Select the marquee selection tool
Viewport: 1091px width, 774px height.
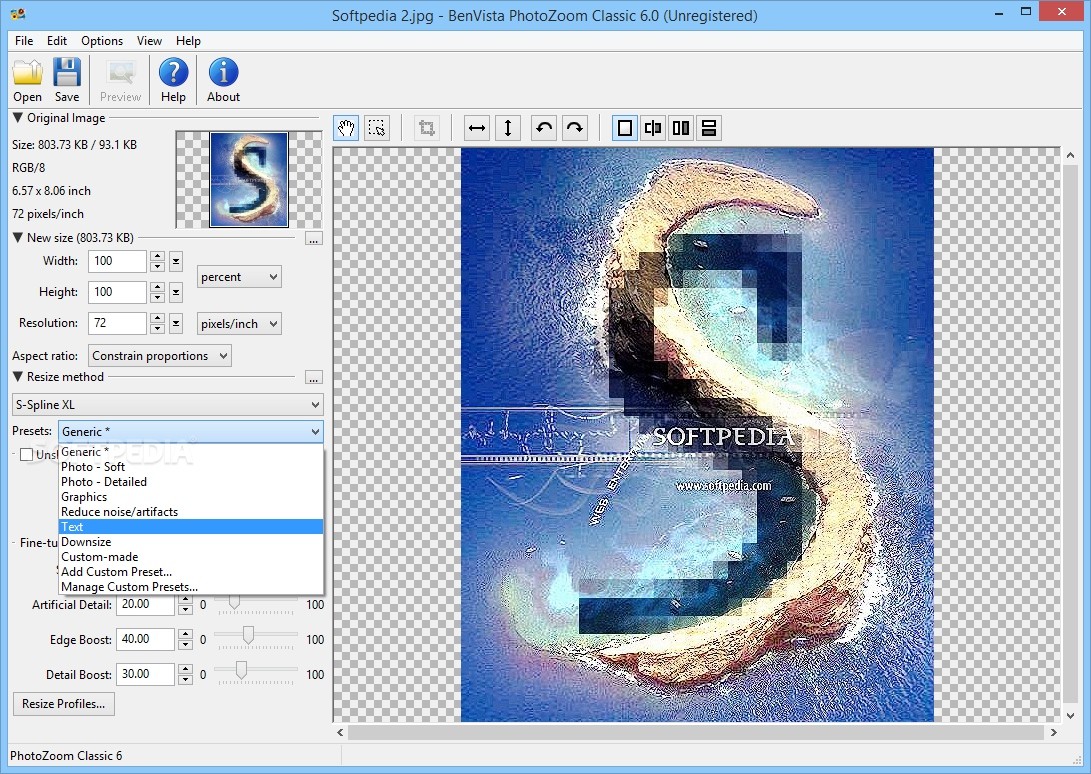376,128
